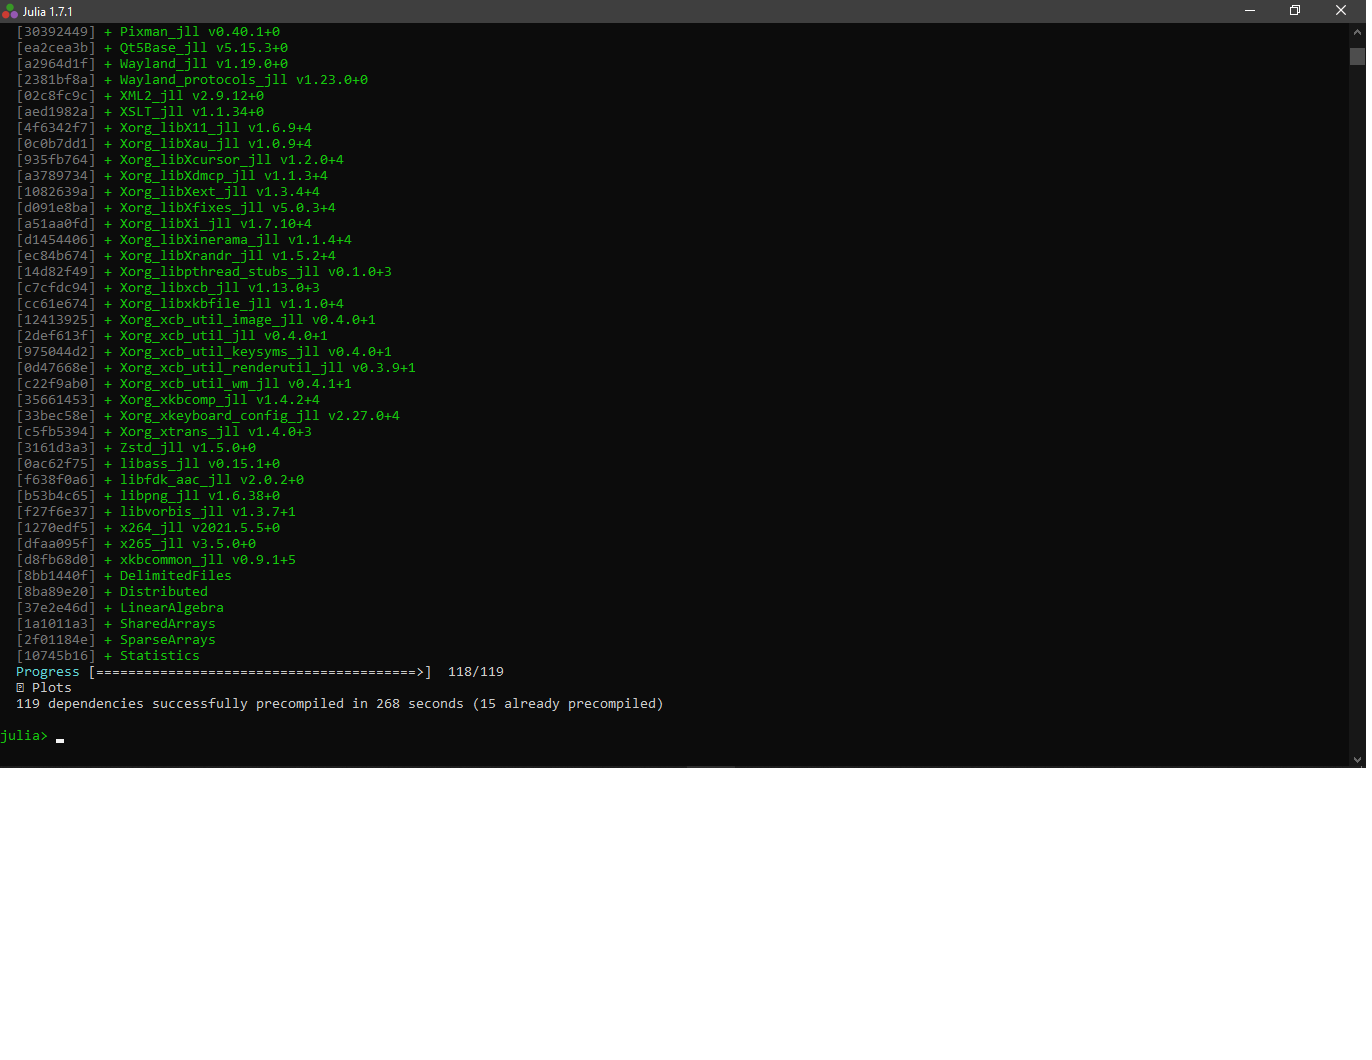Click 'Xorg_xcb_util_image_jll v0.4.0+1' entry
Viewport: 1372px width, 1060px height.
(248, 320)
